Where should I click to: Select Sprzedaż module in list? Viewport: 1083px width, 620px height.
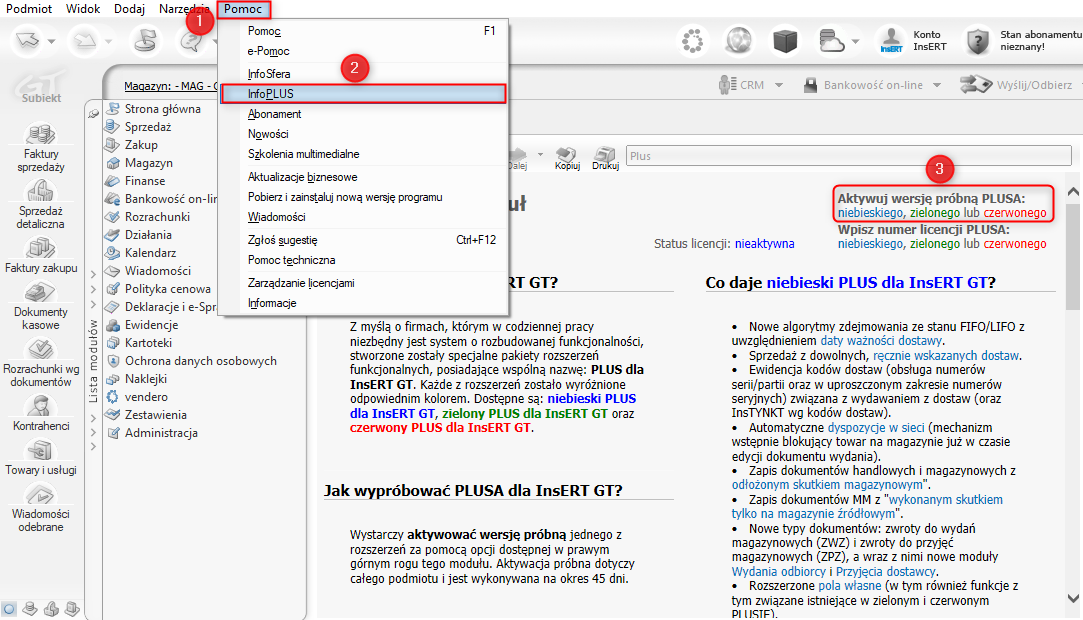pyautogui.click(x=148, y=126)
